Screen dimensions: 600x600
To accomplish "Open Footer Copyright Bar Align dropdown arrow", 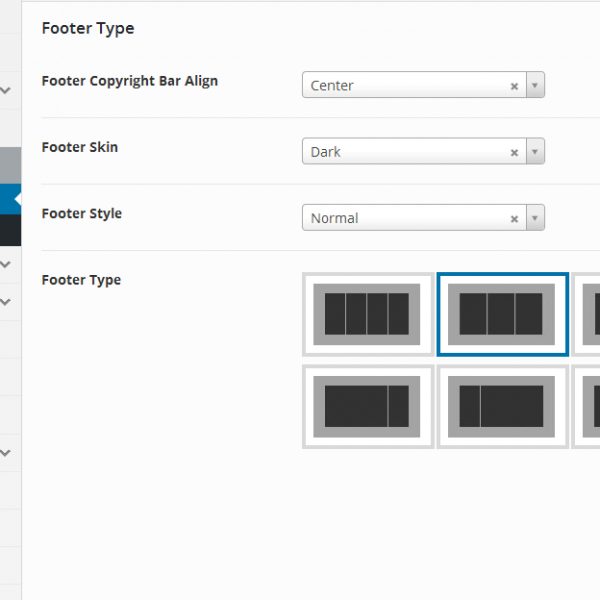I will point(535,86).
